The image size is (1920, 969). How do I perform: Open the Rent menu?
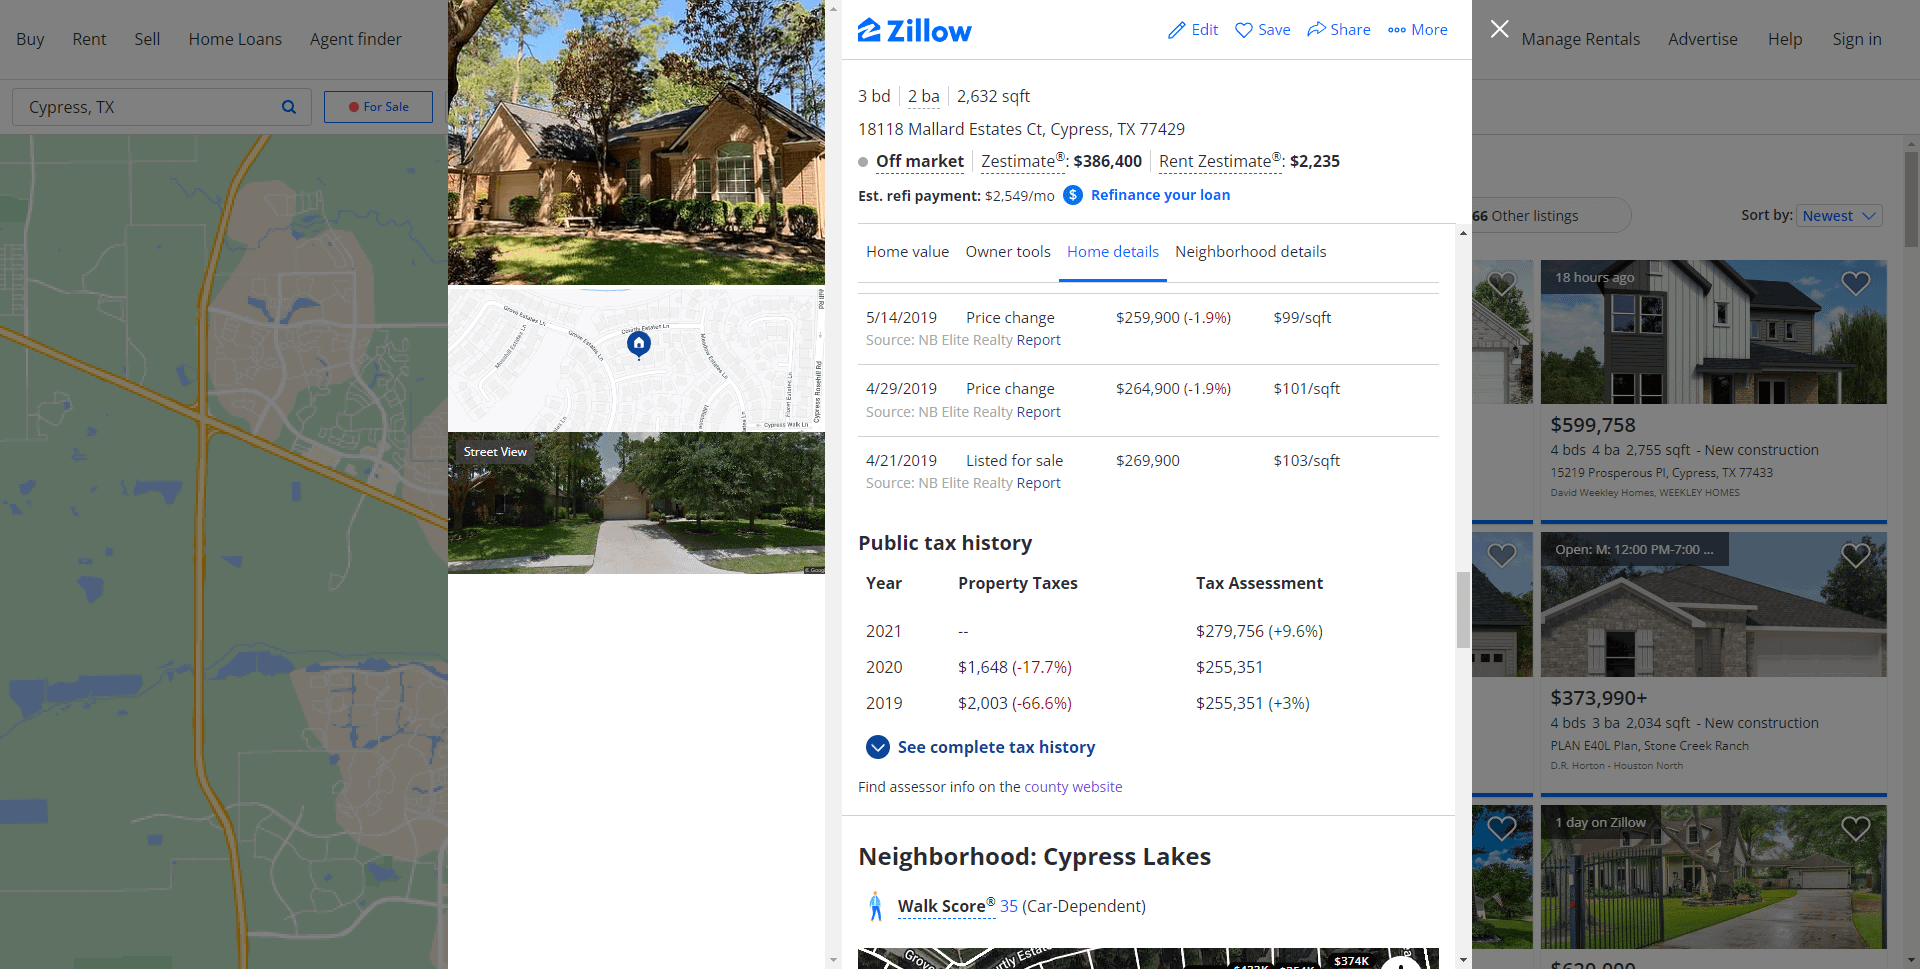89,39
